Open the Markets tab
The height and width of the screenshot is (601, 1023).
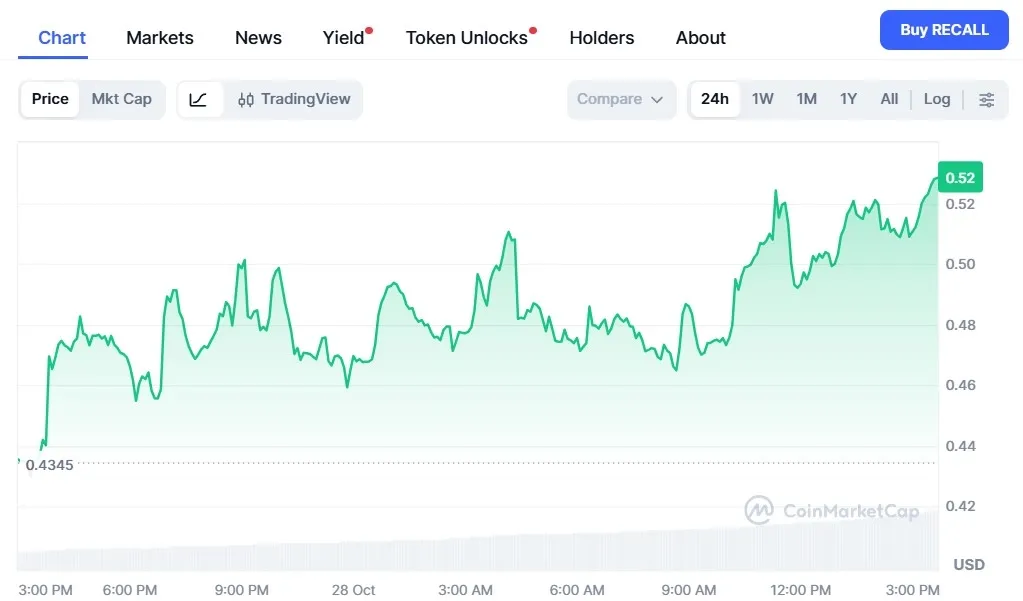(x=160, y=38)
